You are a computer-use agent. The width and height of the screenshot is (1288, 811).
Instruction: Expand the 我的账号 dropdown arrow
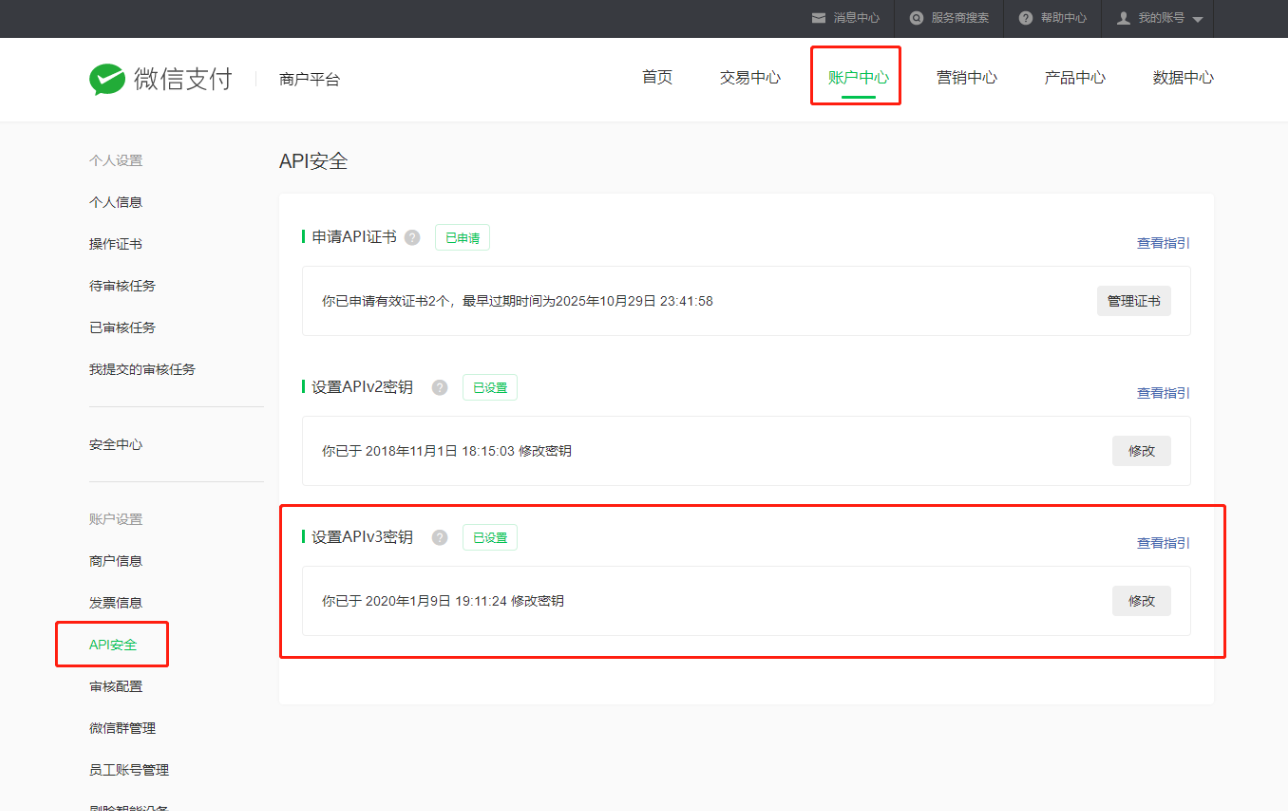point(1197,19)
